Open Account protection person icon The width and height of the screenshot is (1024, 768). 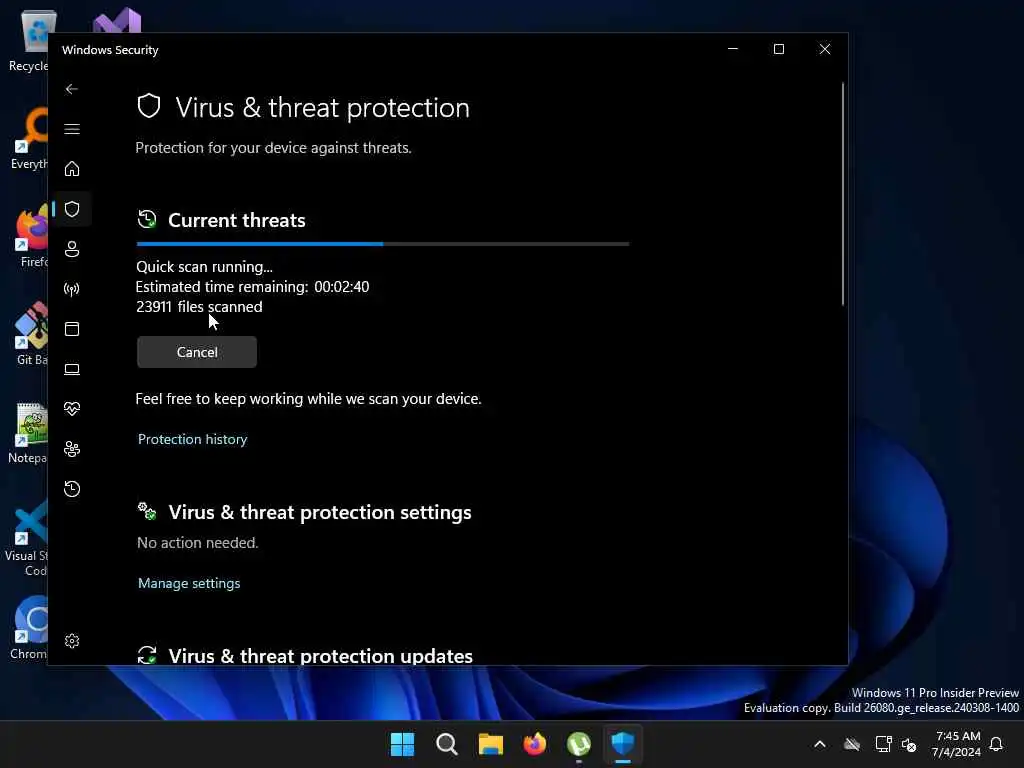pyautogui.click(x=72, y=249)
